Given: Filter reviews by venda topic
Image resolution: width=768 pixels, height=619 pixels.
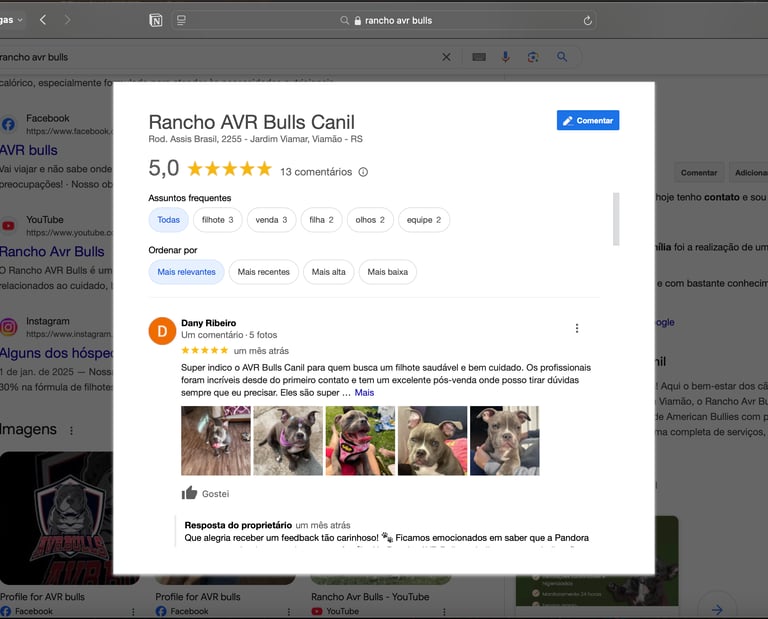Looking at the screenshot, I should [x=271, y=220].
